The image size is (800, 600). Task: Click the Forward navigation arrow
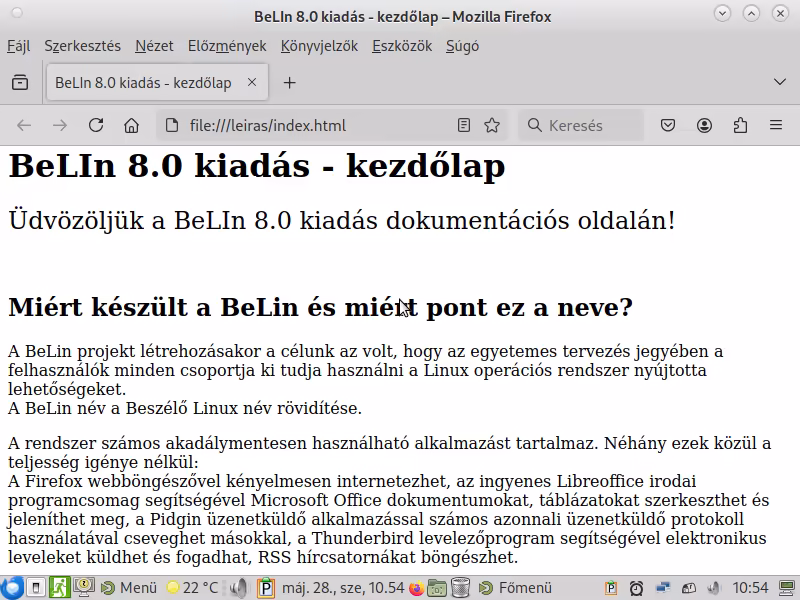pyautogui.click(x=60, y=125)
